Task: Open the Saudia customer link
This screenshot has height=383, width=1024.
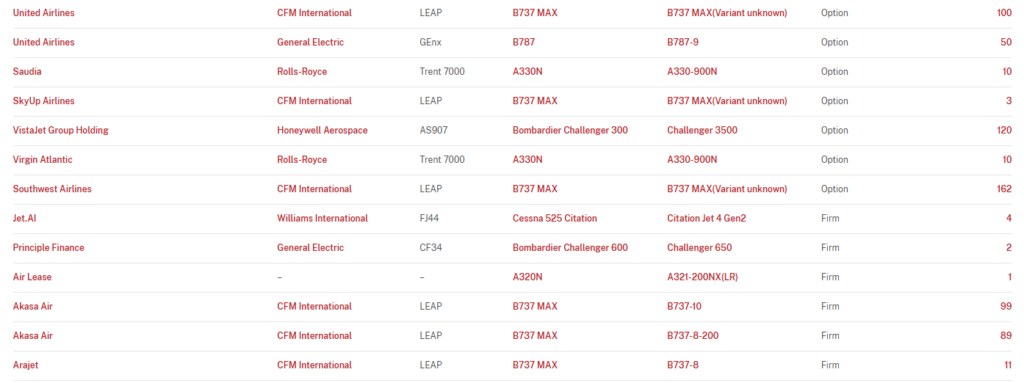Action: tap(27, 71)
